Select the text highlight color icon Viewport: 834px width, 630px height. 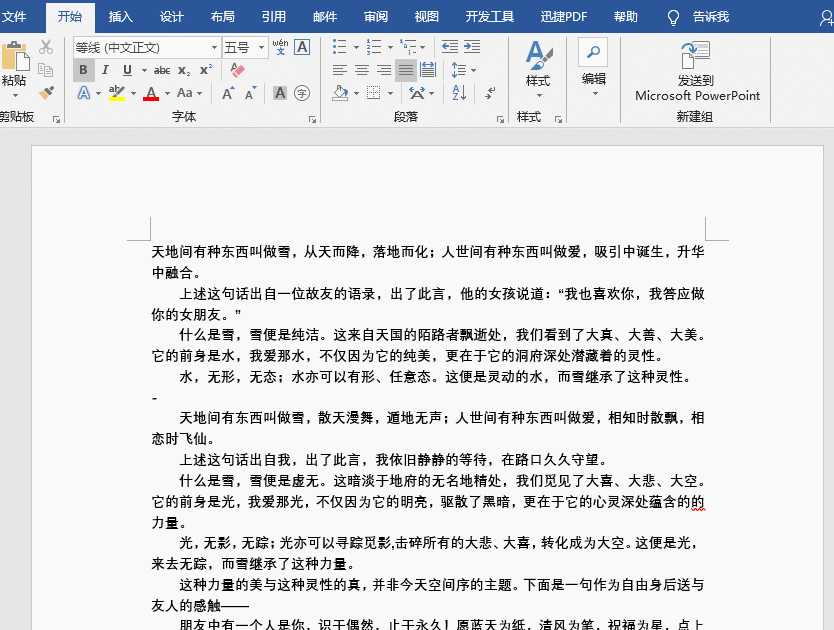pos(115,94)
